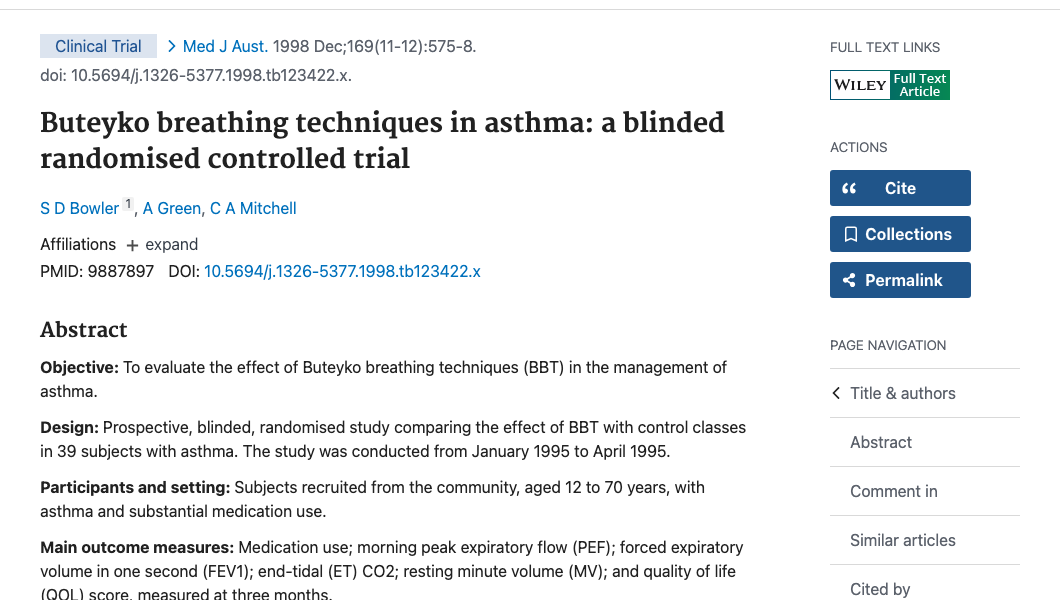Viewport: 1060px width, 600px height.
Task: Click the Clinical Trial publication tag
Action: tap(98, 46)
